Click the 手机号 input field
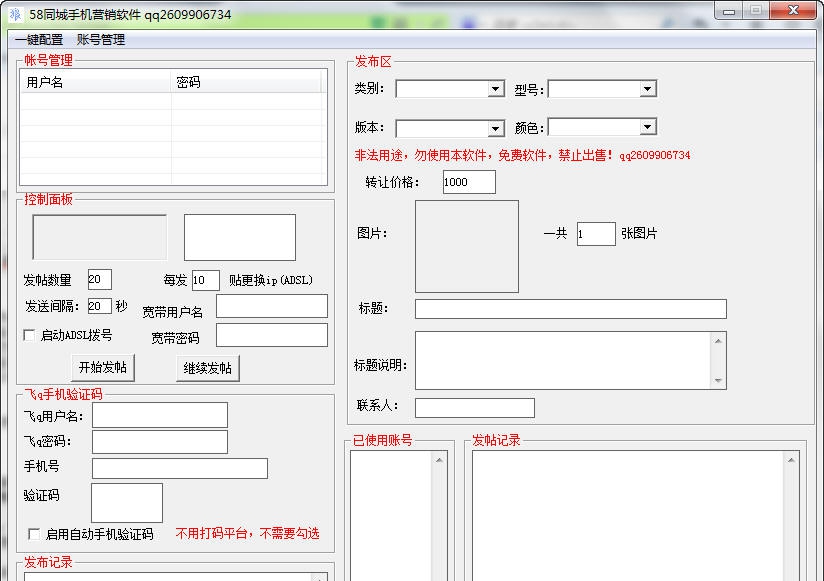 pos(180,468)
